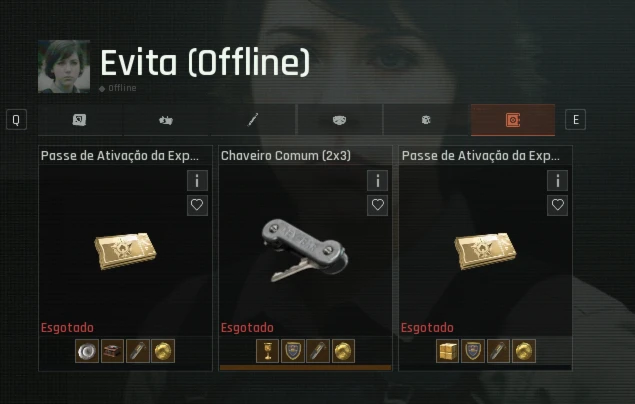This screenshot has width=635, height=404.
Task: Show info for the last Passe de Ativação card
Action: tap(557, 181)
